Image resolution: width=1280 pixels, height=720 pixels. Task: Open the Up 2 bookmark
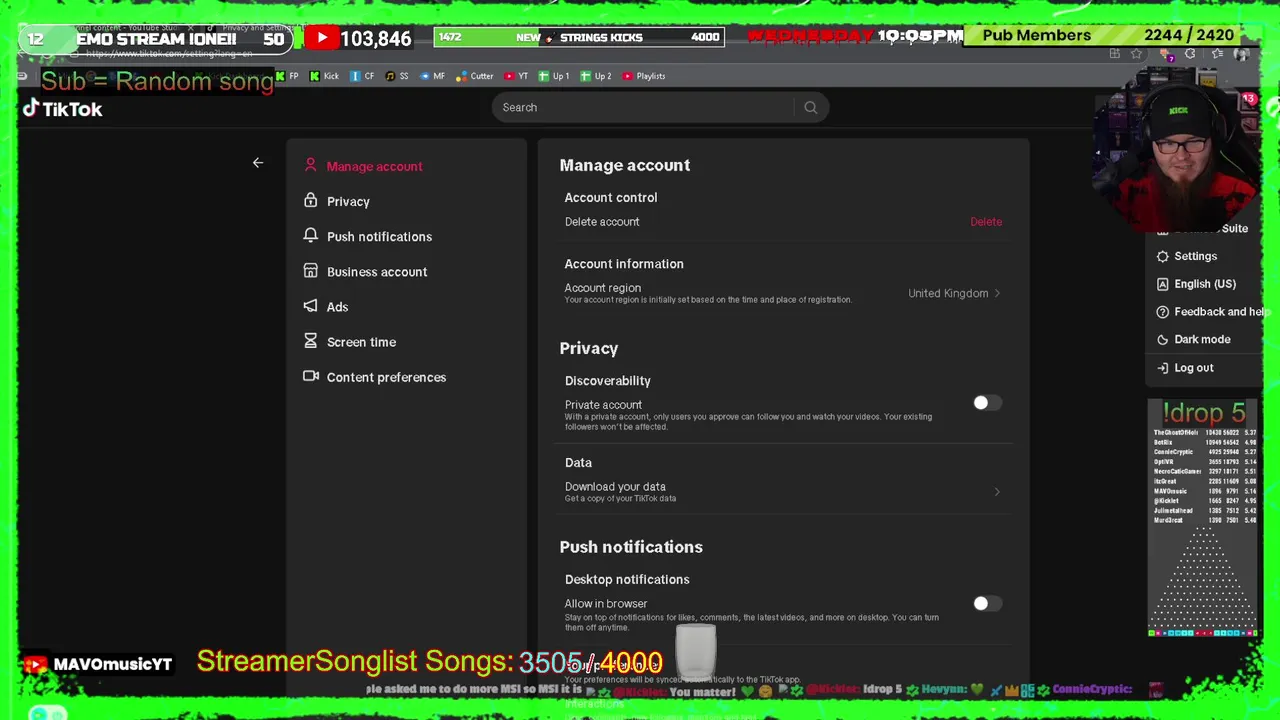coord(596,76)
